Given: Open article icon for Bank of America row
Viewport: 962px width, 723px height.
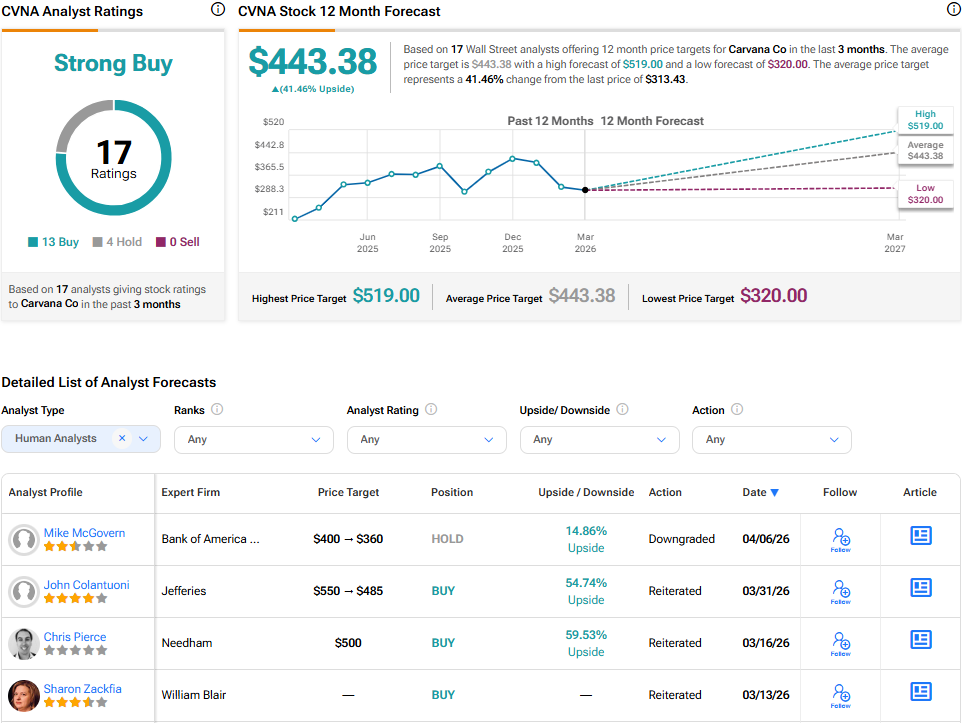Looking at the screenshot, I should coord(920,536).
